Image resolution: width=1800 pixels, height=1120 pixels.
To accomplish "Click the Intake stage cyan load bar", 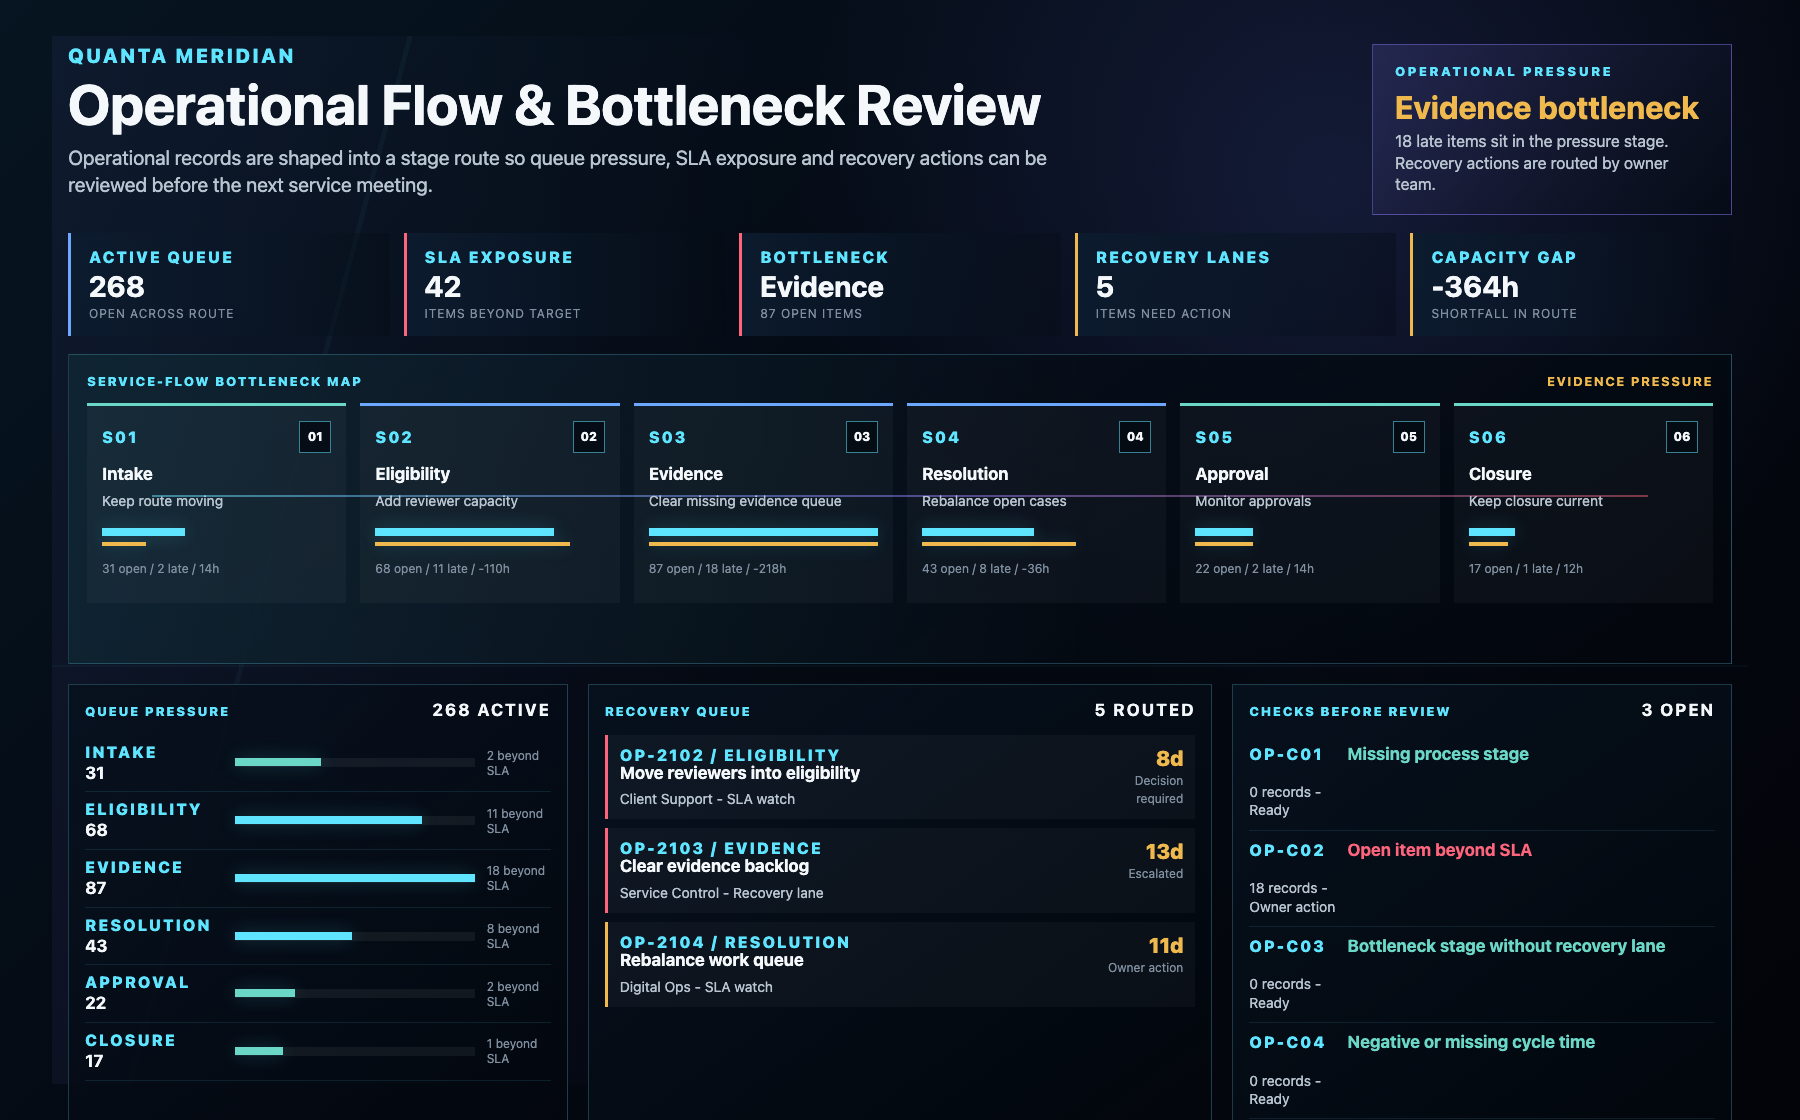I will pyautogui.click(x=143, y=532).
